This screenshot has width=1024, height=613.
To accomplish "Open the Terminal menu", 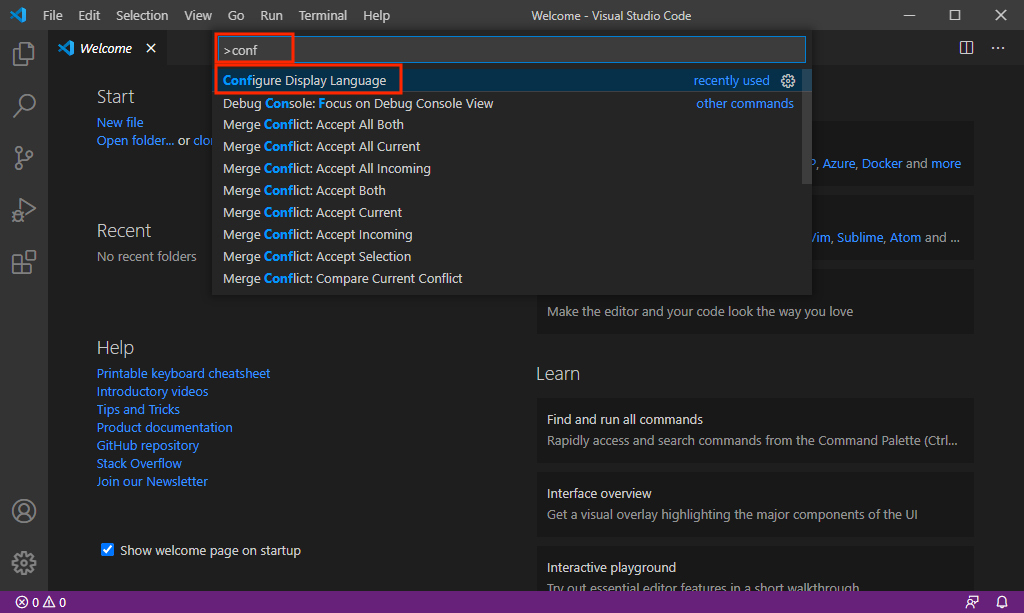I will (x=323, y=15).
